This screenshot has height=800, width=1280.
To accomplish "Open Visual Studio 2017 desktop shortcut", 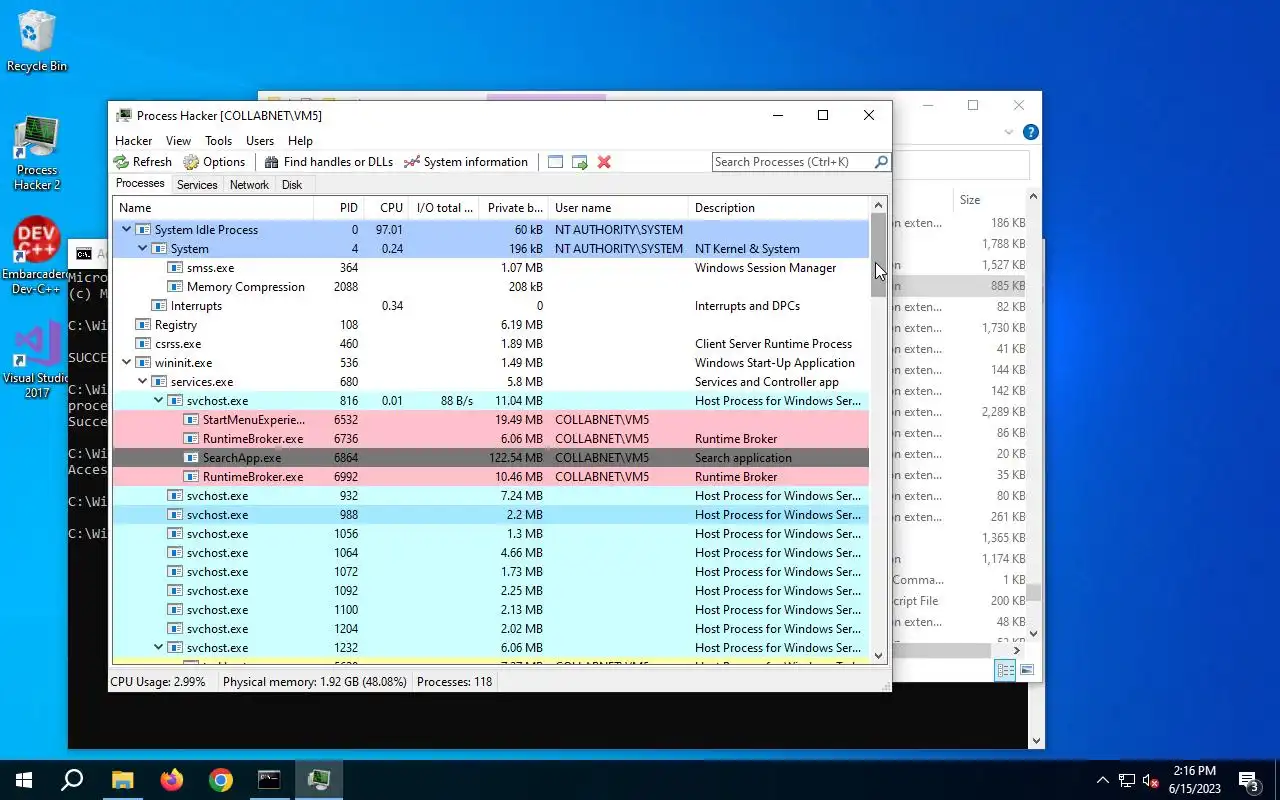I will 37,360.
